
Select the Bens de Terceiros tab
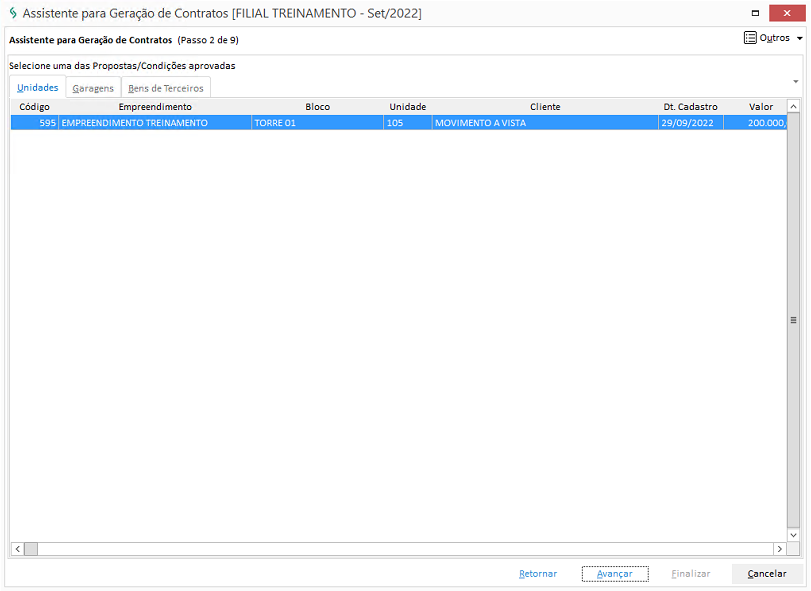pyautogui.click(x=166, y=88)
